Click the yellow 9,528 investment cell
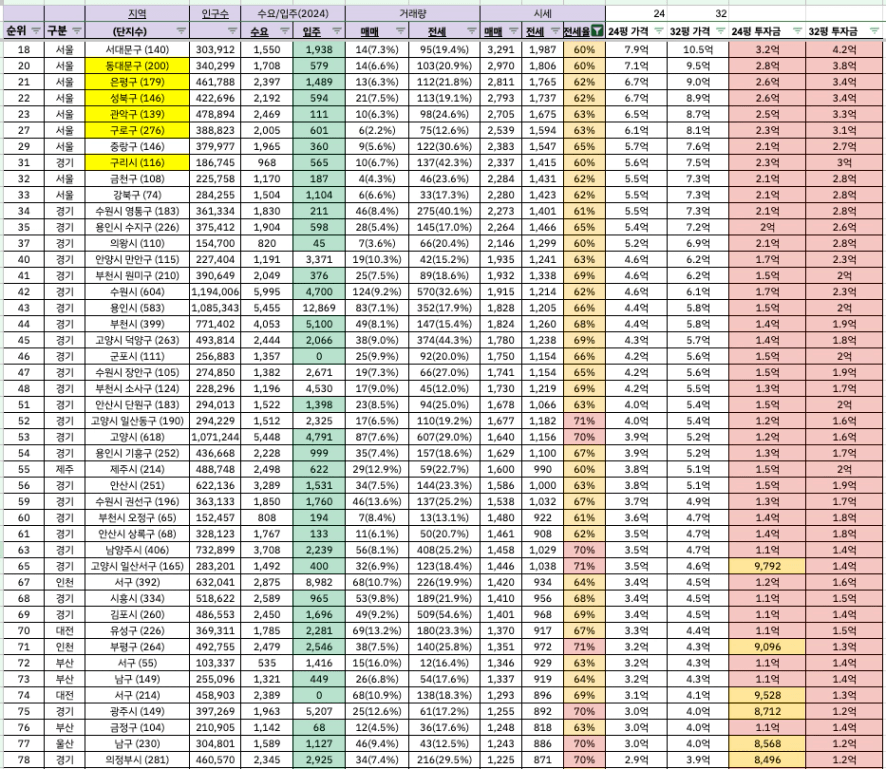Image resolution: width=886 pixels, height=769 pixels. [767, 696]
